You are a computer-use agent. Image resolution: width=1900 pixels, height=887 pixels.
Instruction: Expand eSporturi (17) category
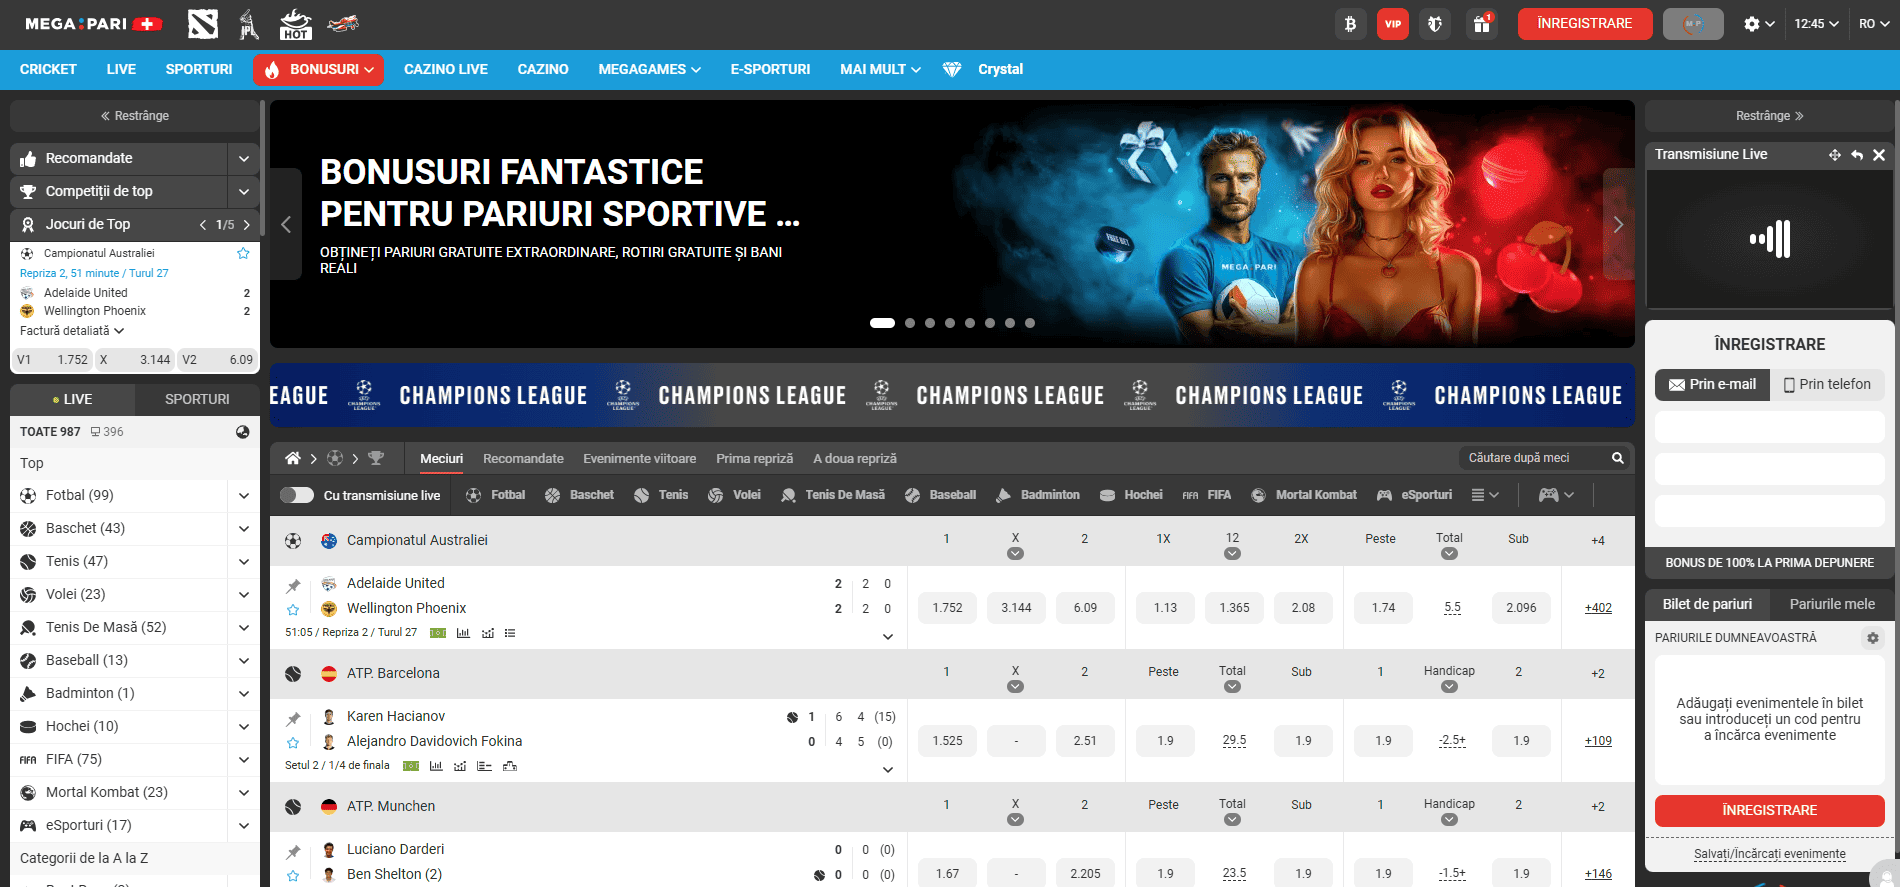click(243, 825)
